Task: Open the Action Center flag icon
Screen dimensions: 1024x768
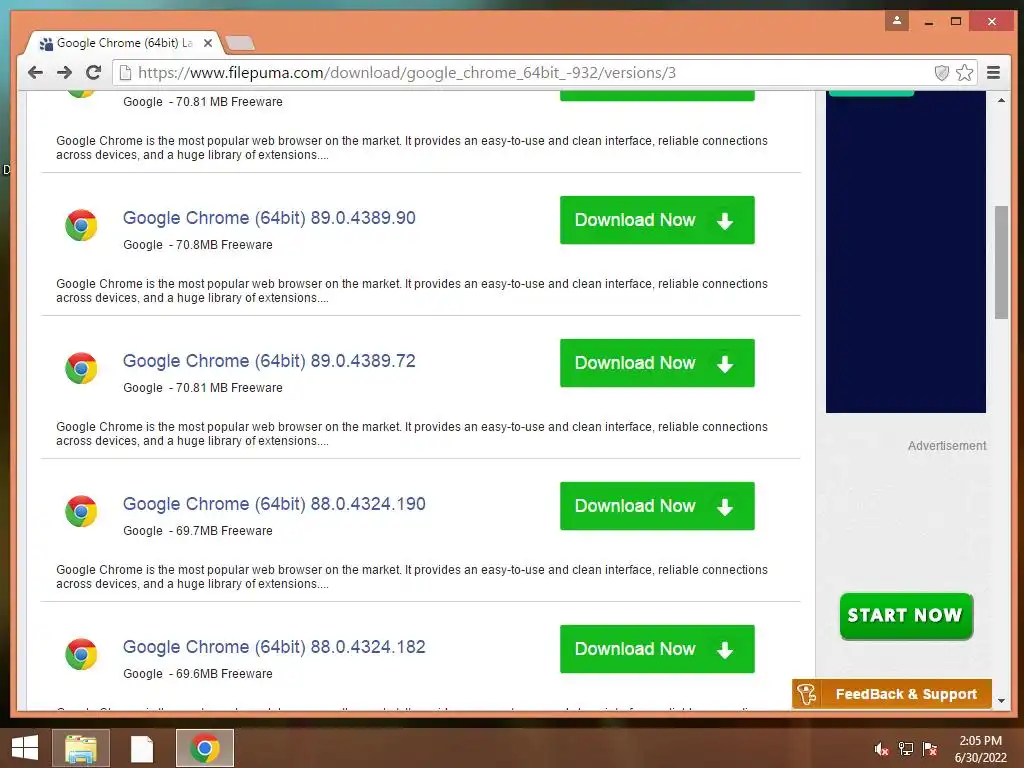Action: pos(930,749)
